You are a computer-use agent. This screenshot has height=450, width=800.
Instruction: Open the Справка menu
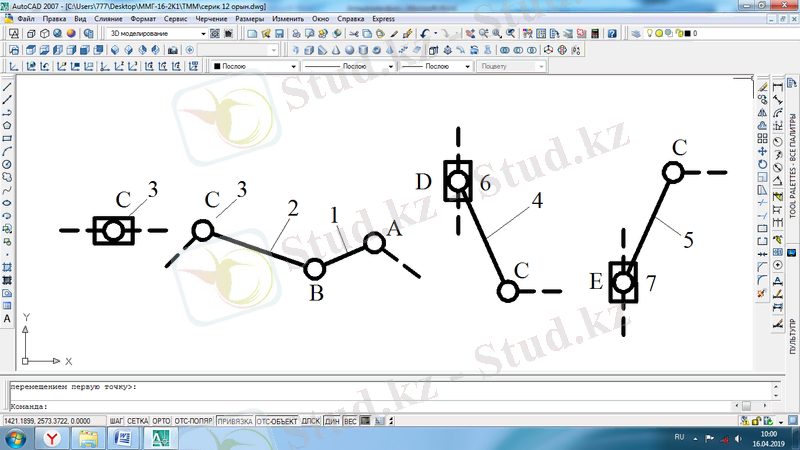pyautogui.click(x=351, y=19)
